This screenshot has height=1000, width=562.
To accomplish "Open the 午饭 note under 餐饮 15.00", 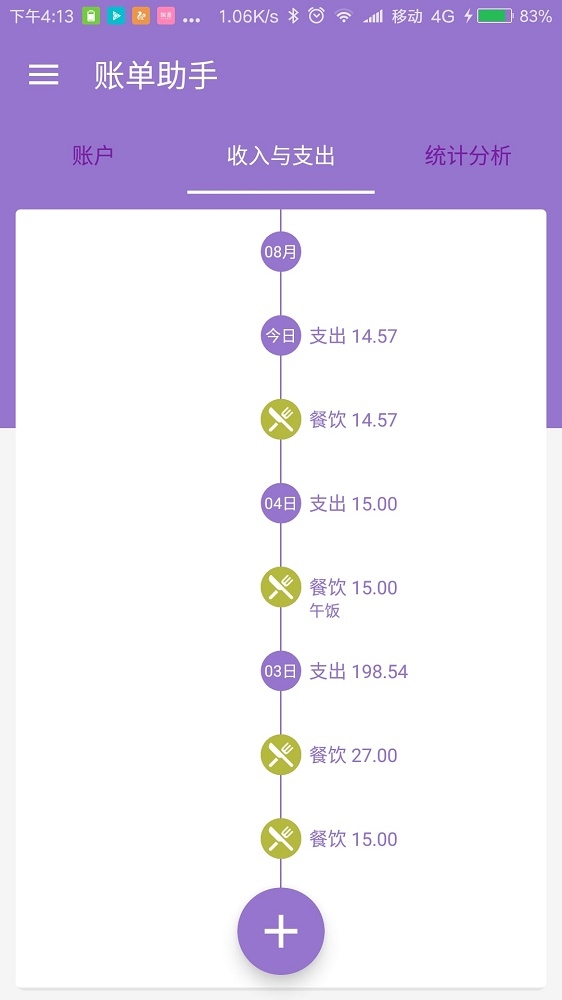I will coord(325,611).
